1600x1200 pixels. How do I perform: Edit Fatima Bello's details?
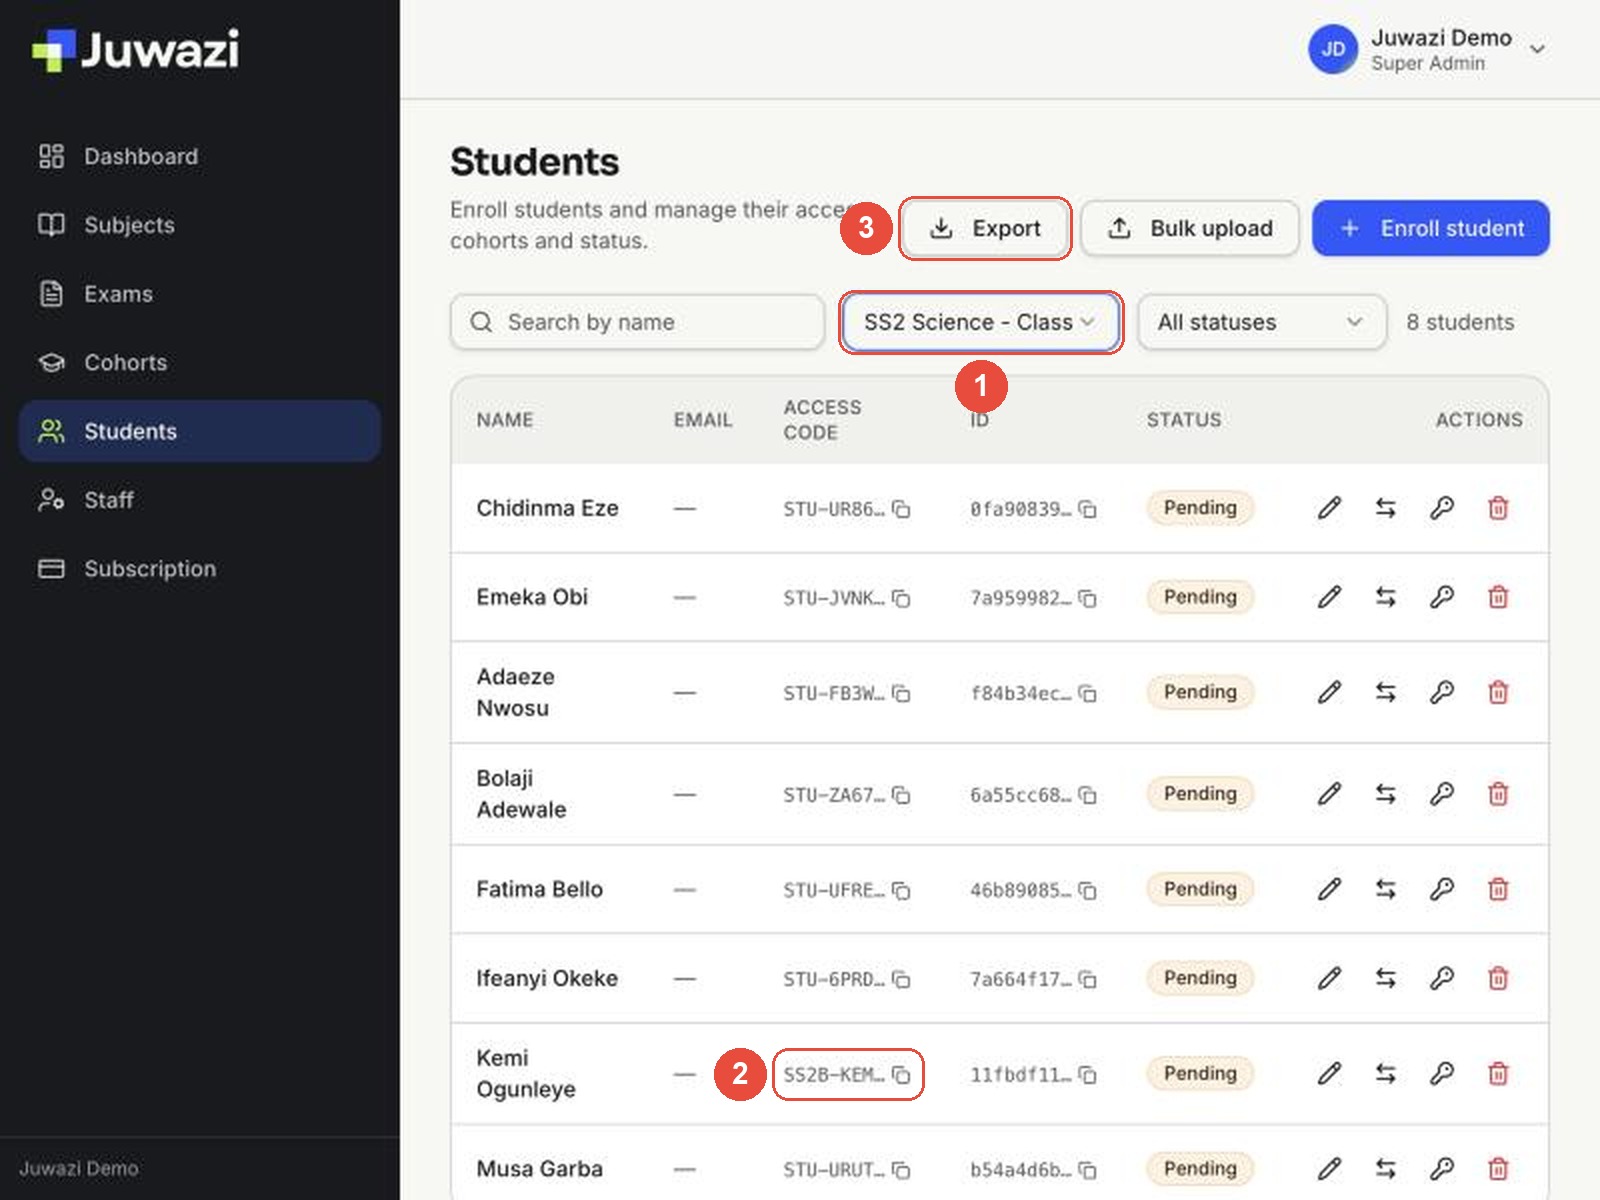[1329, 889]
